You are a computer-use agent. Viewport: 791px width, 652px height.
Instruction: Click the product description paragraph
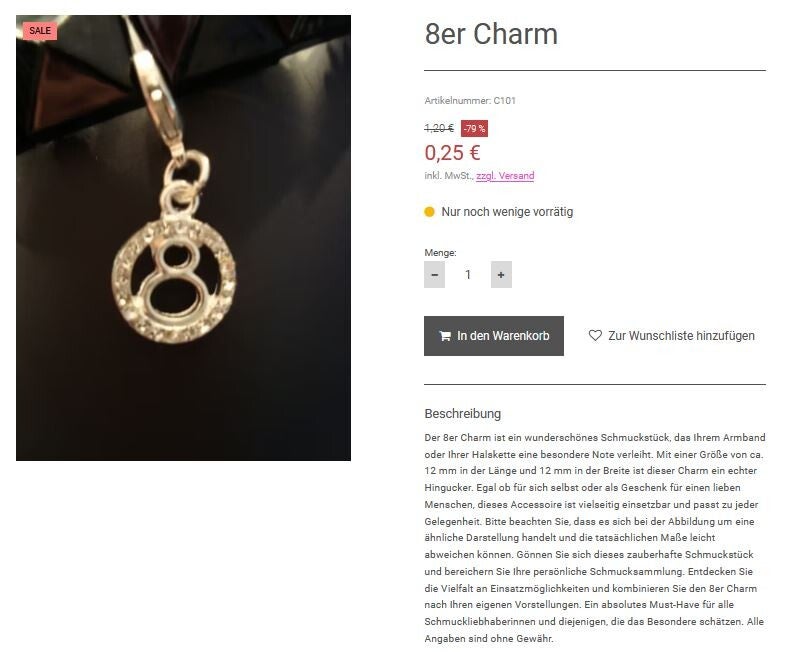[x=595, y=538]
